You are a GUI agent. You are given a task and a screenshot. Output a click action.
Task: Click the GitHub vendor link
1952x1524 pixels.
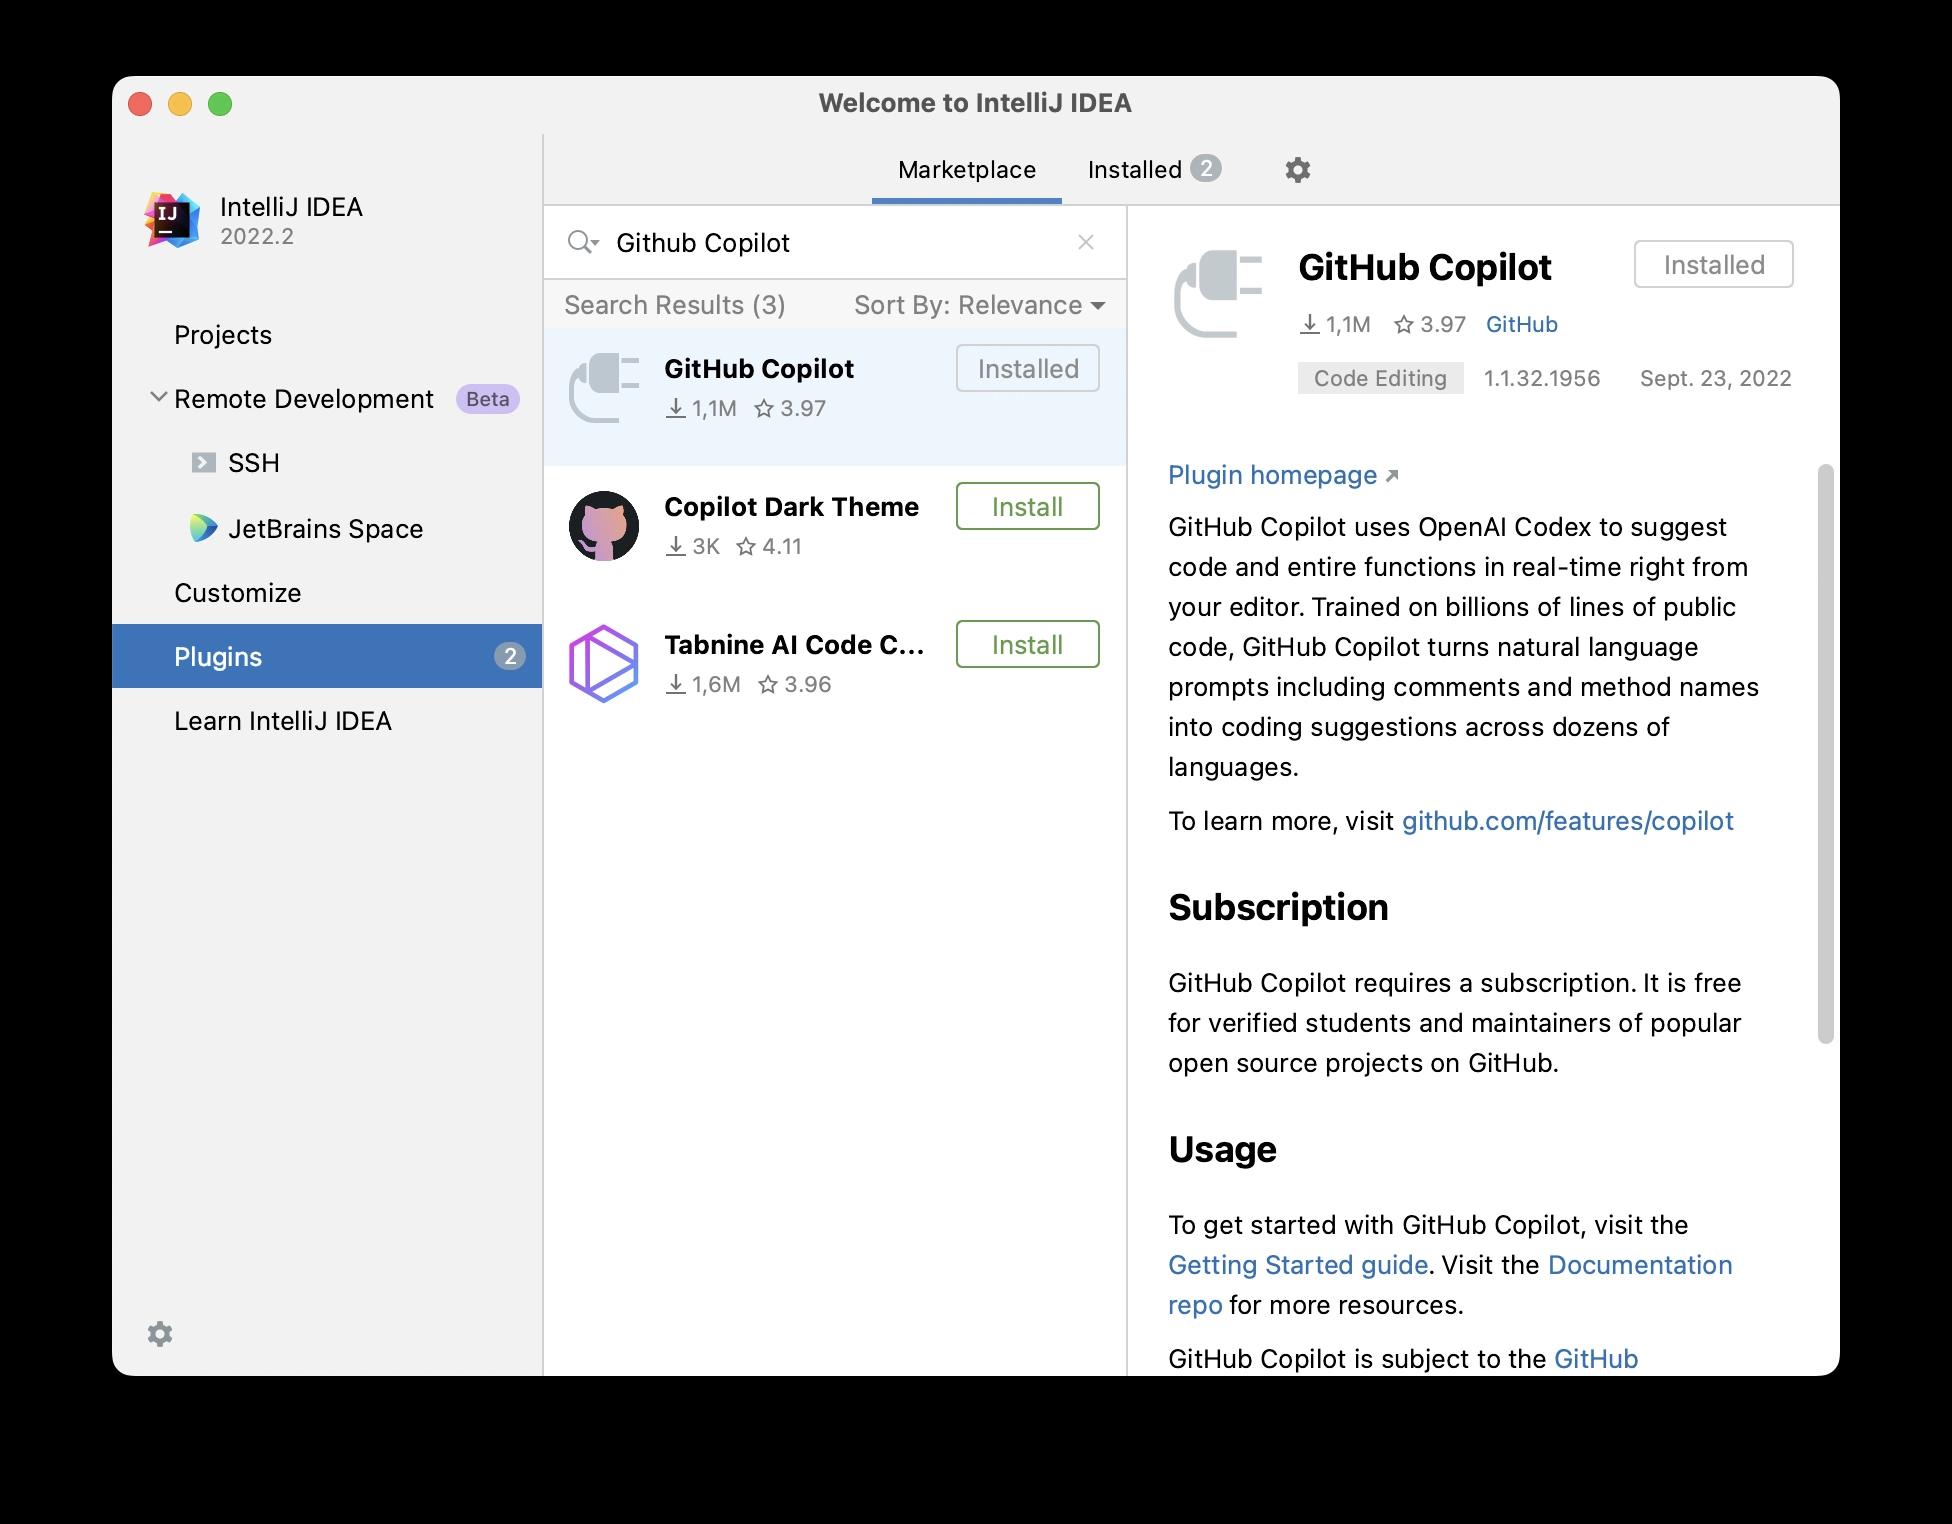coord(1521,325)
